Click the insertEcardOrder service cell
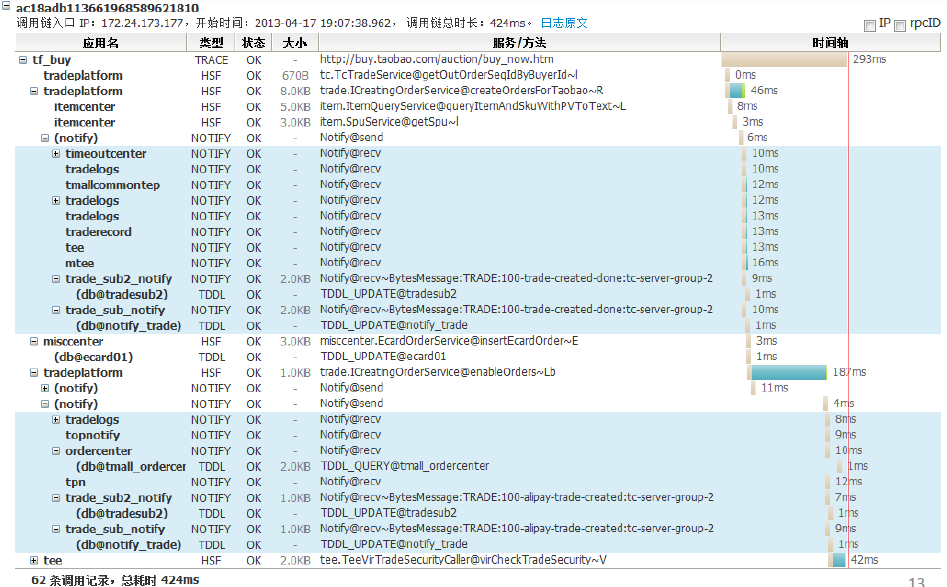This screenshot has height=587, width=947. point(449,341)
